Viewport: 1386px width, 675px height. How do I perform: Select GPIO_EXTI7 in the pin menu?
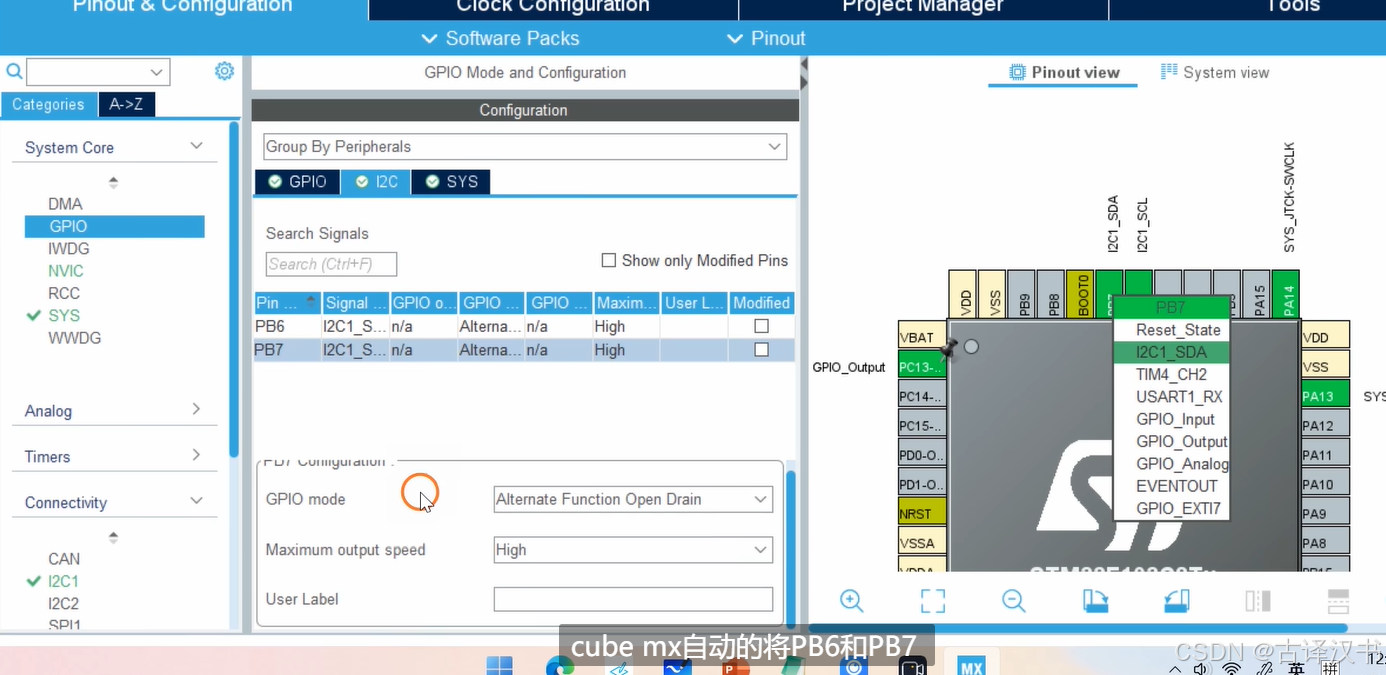pyautogui.click(x=1178, y=508)
